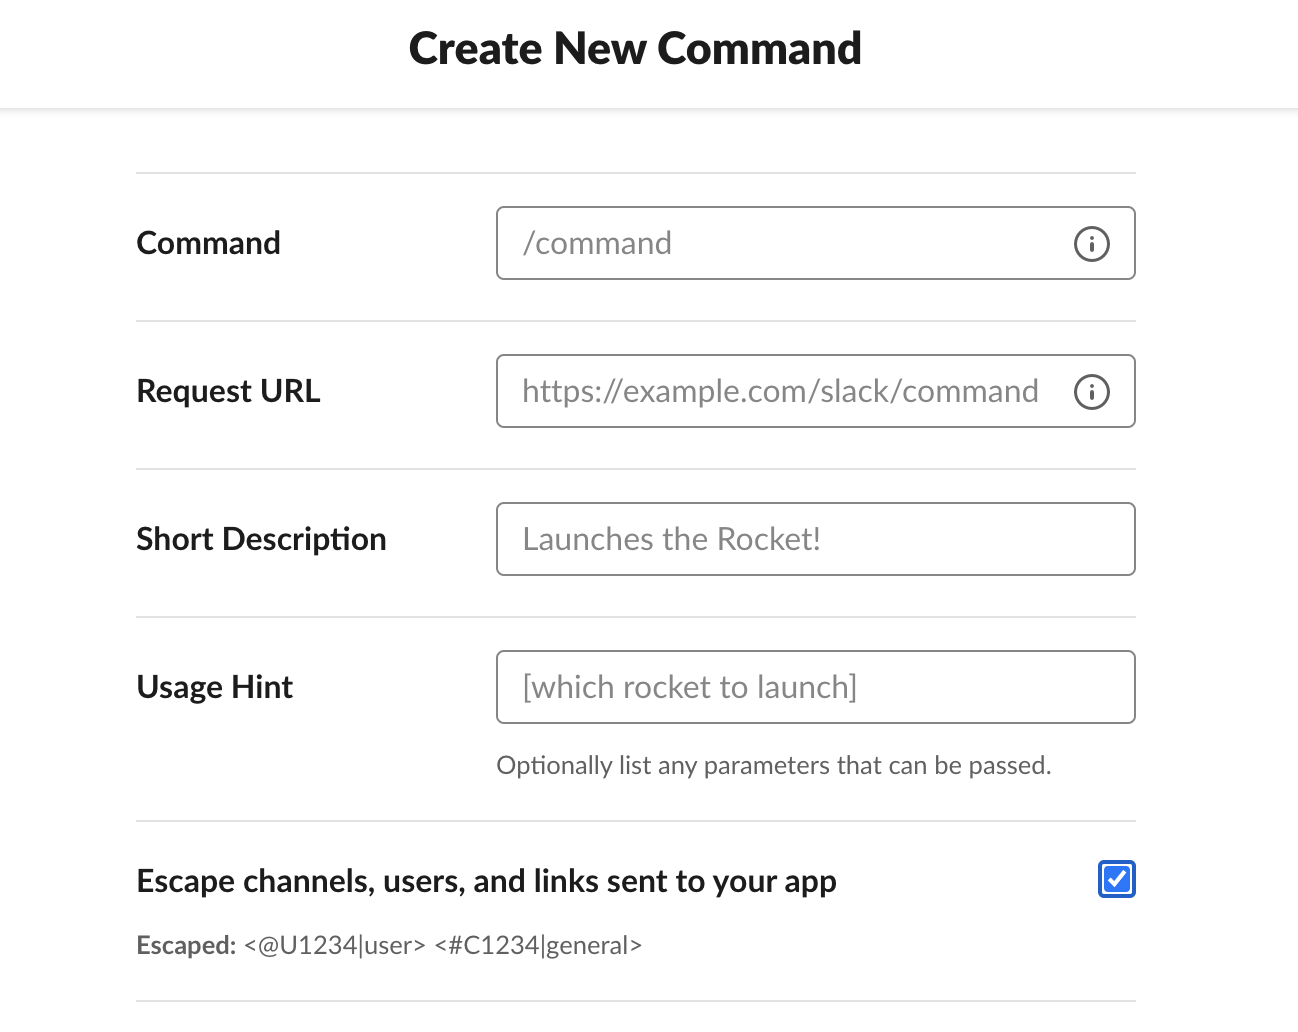Focus the Request URL input field
The width and height of the screenshot is (1298, 1032).
(815, 391)
